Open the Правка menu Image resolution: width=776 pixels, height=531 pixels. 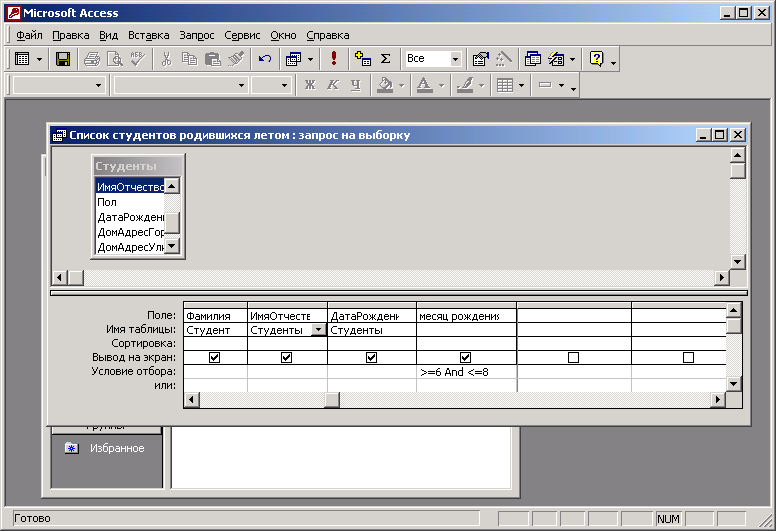(71, 35)
